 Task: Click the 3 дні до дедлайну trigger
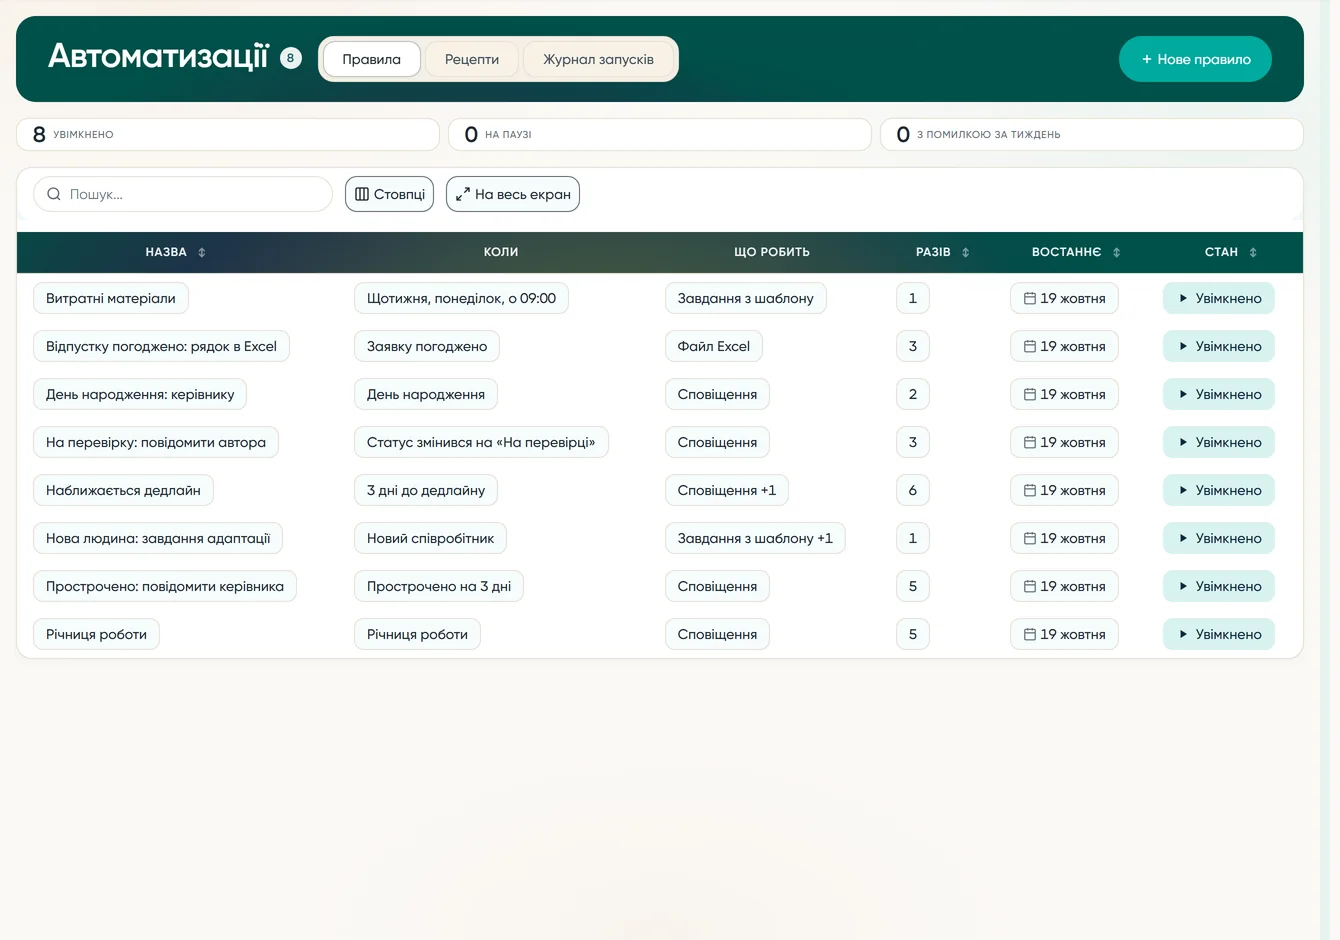point(426,490)
